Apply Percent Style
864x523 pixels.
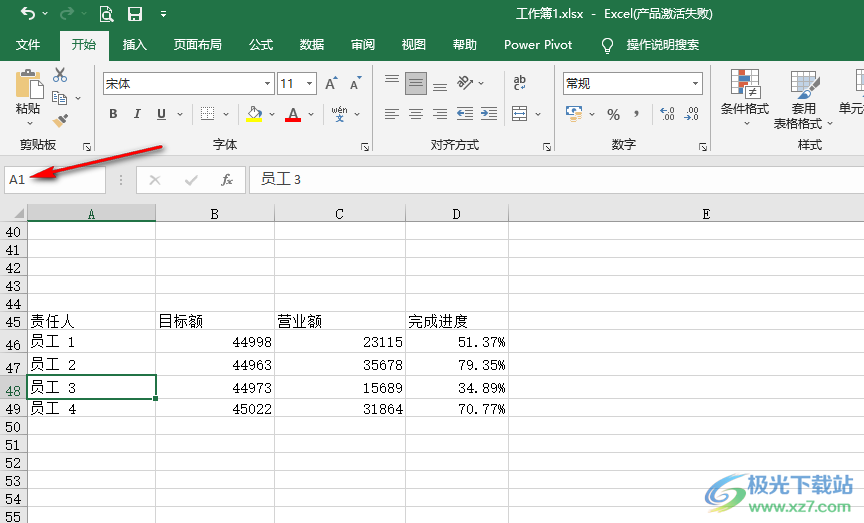(613, 114)
